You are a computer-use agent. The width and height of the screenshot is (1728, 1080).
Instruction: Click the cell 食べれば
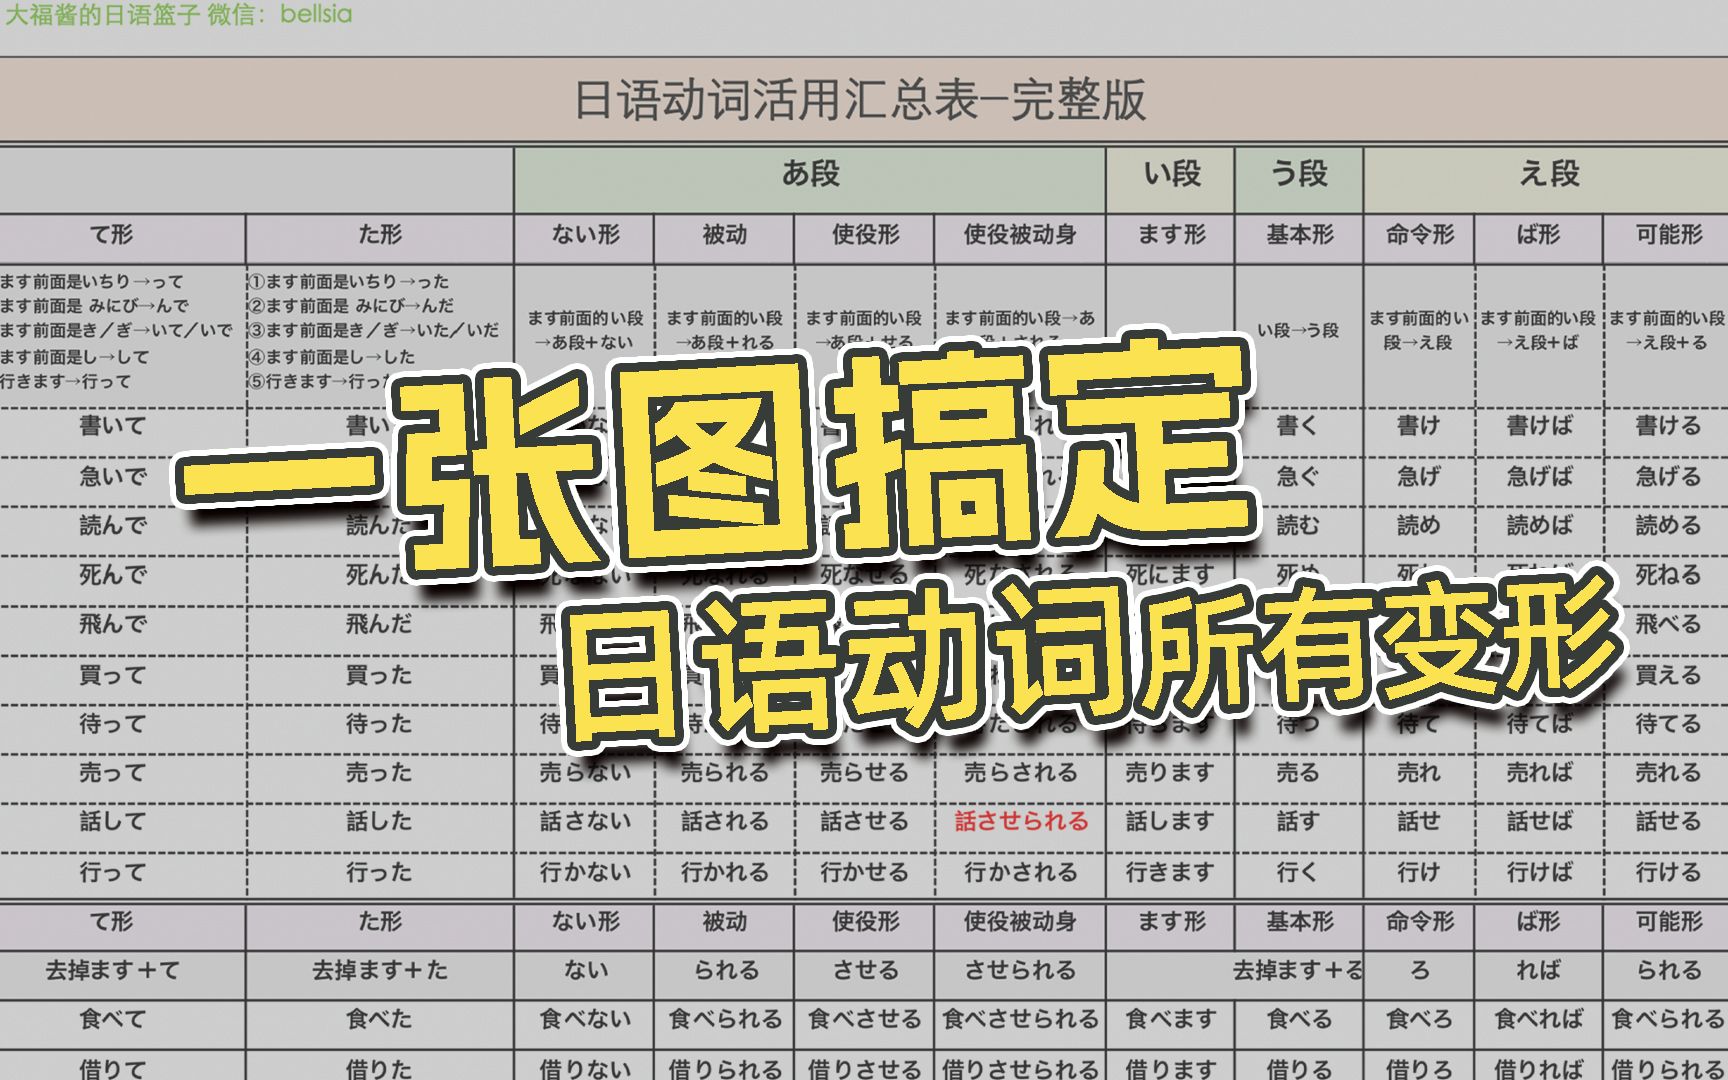(x=1539, y=1020)
